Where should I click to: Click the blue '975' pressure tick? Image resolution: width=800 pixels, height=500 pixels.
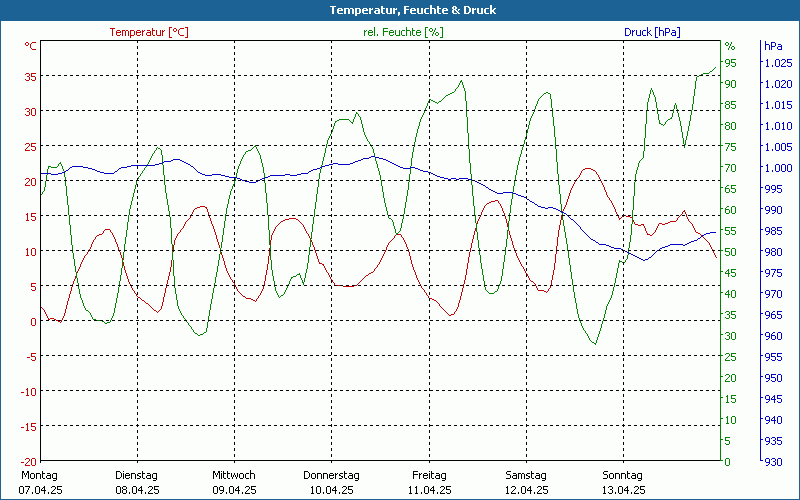pos(773,273)
